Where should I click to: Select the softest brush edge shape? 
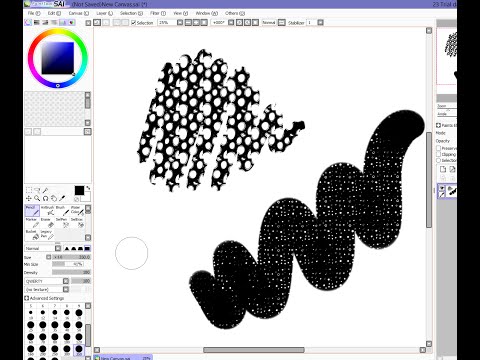66,248
